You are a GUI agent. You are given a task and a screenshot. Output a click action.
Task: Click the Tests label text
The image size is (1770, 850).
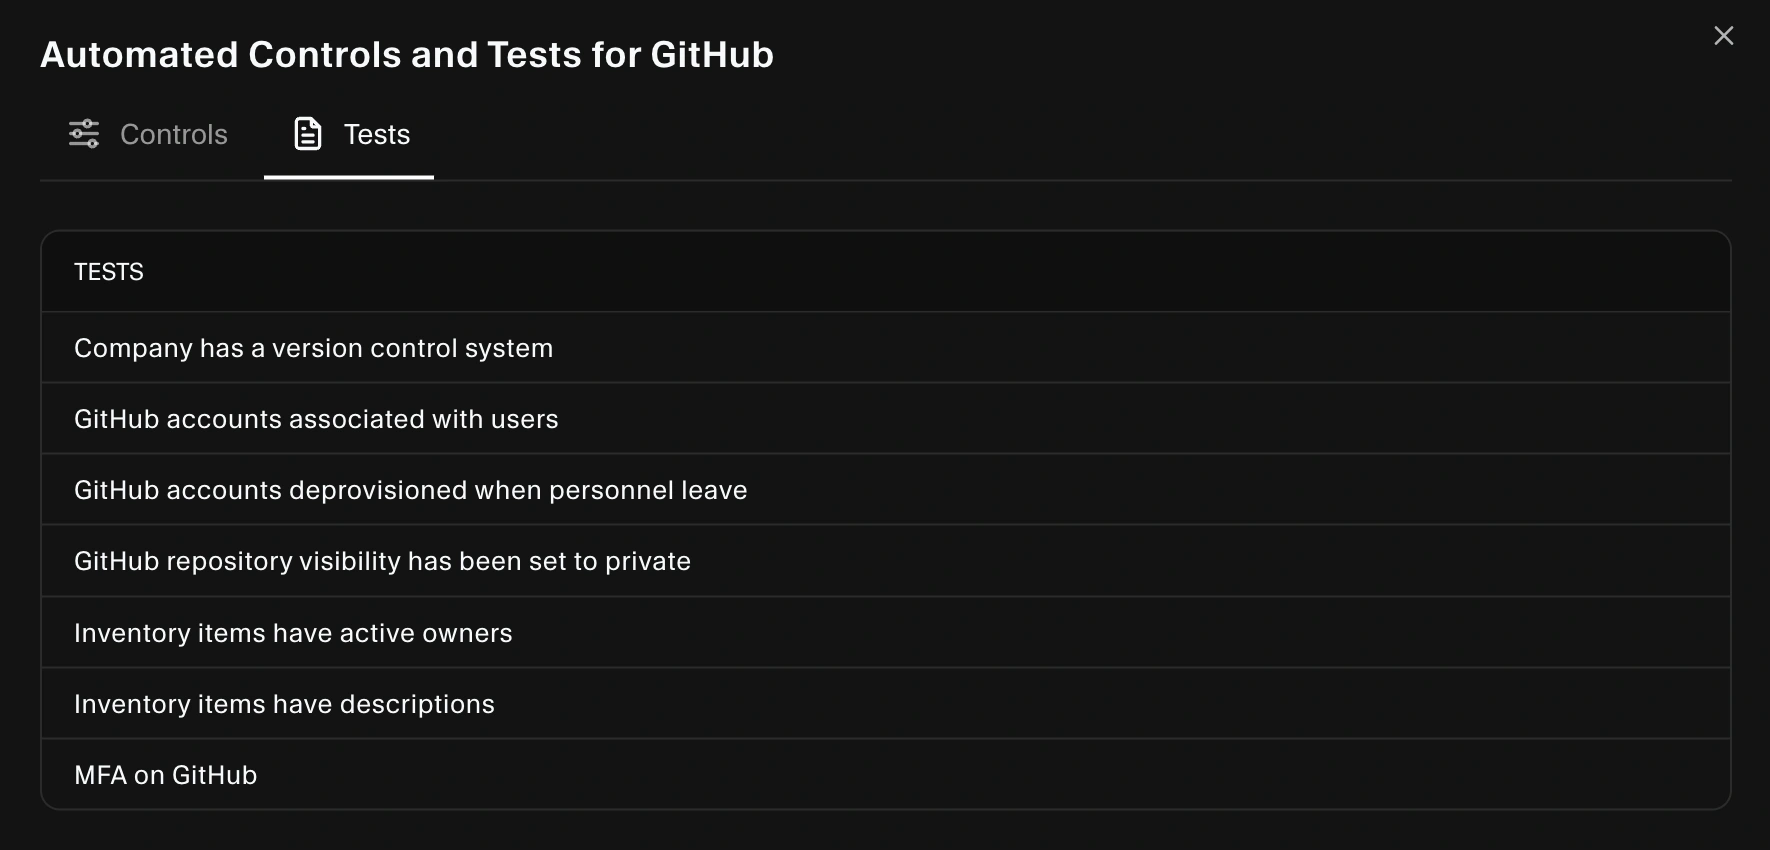click(377, 134)
